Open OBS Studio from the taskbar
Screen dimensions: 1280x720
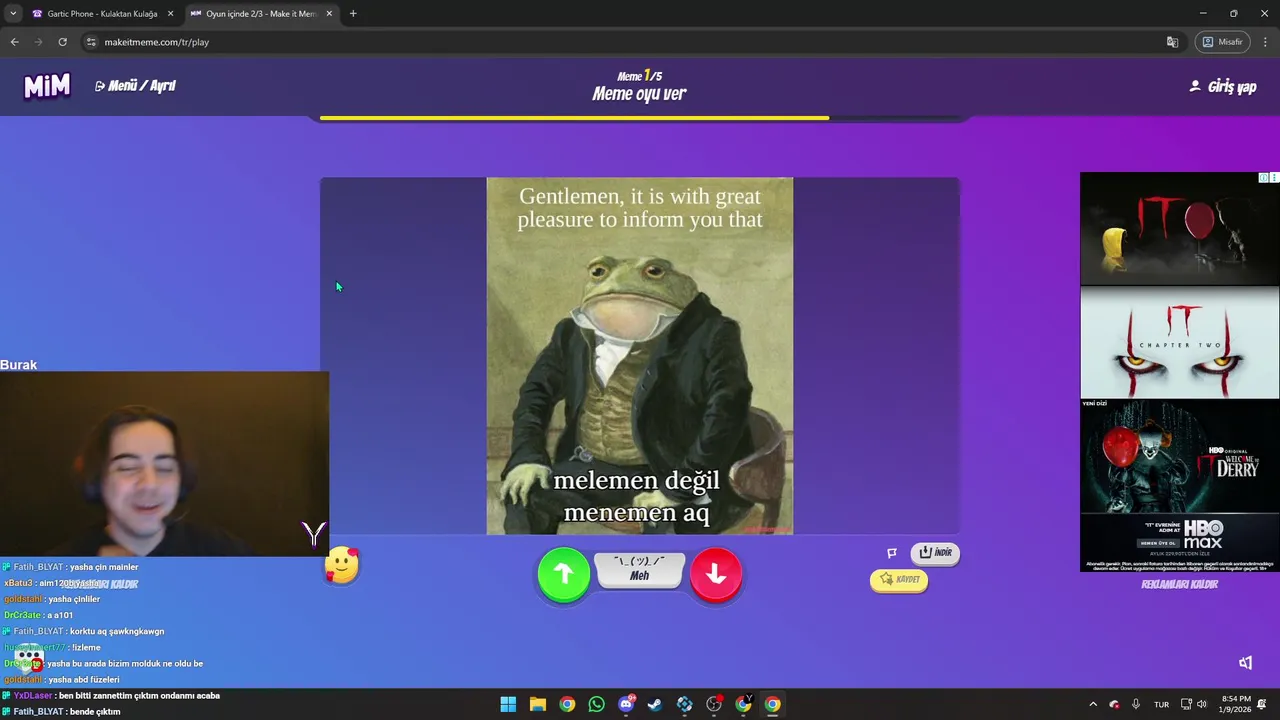714,704
